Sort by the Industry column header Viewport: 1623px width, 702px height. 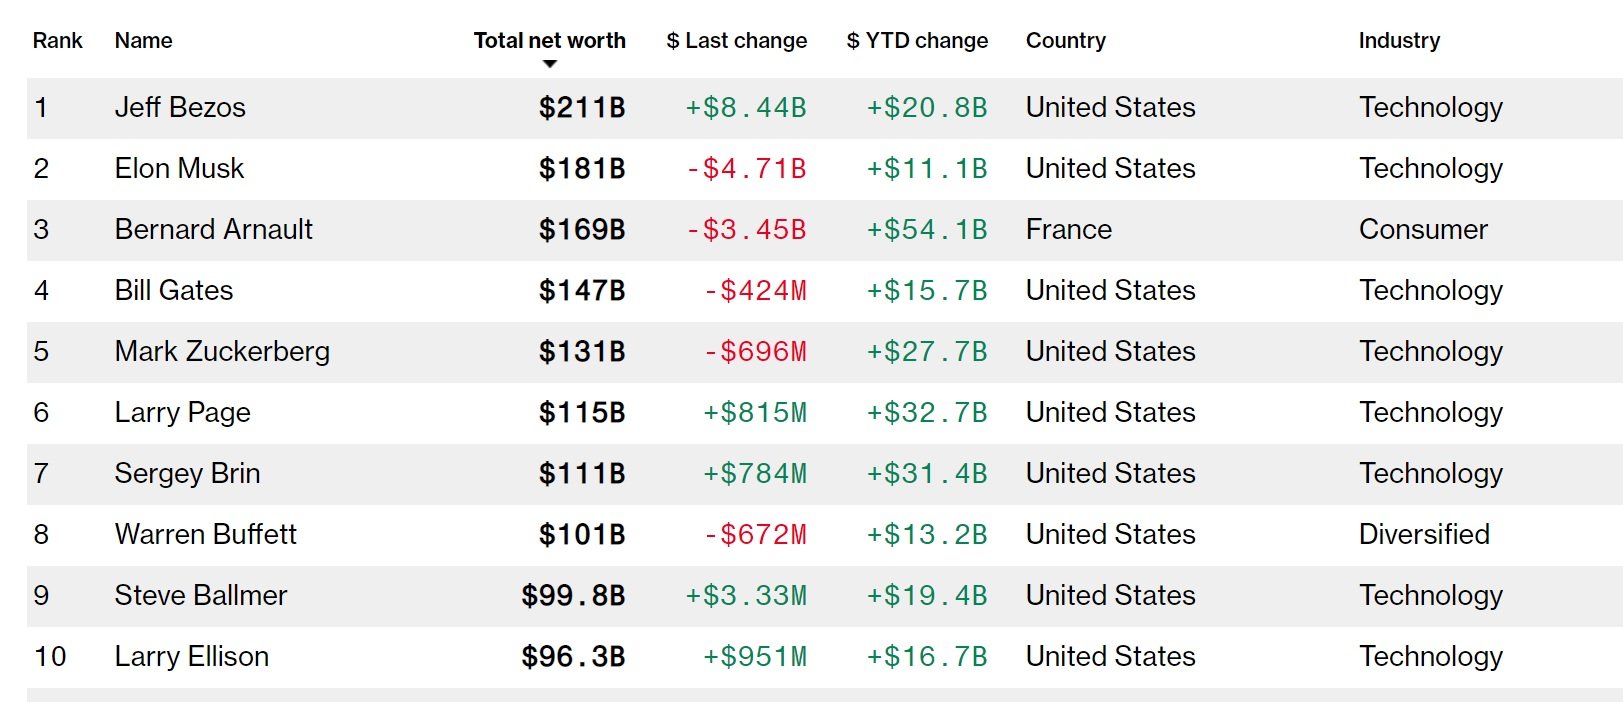[1398, 41]
